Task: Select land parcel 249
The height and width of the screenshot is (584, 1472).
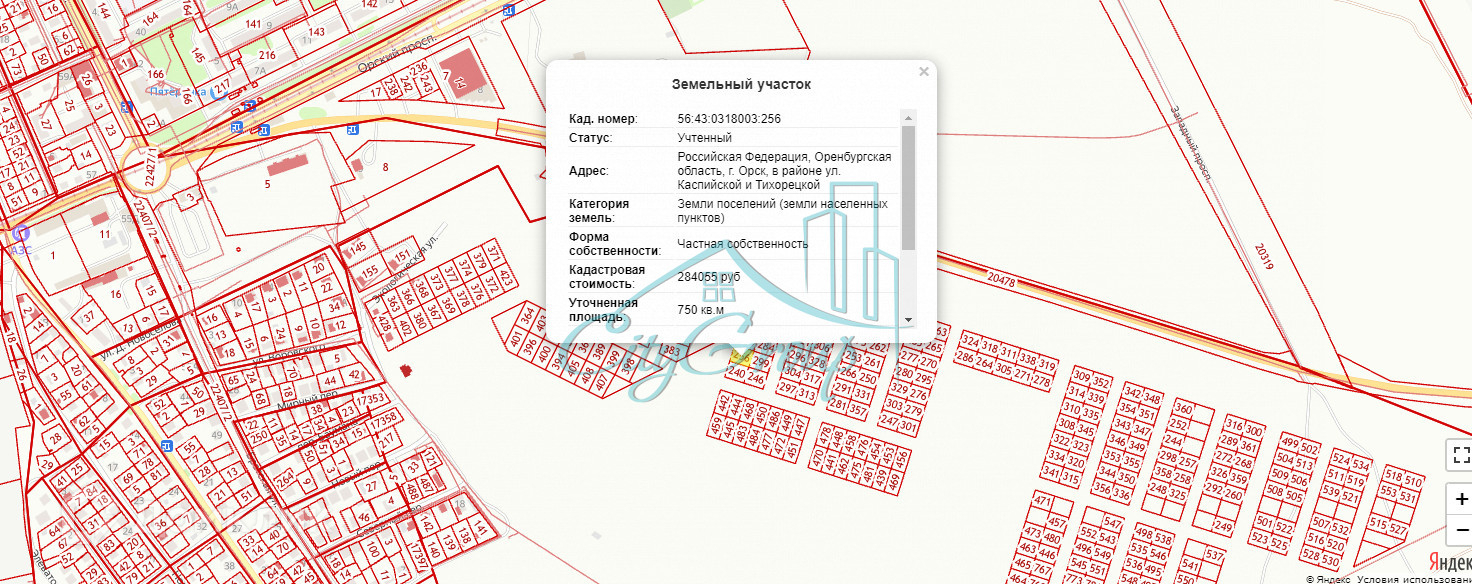Action: 1222,527
